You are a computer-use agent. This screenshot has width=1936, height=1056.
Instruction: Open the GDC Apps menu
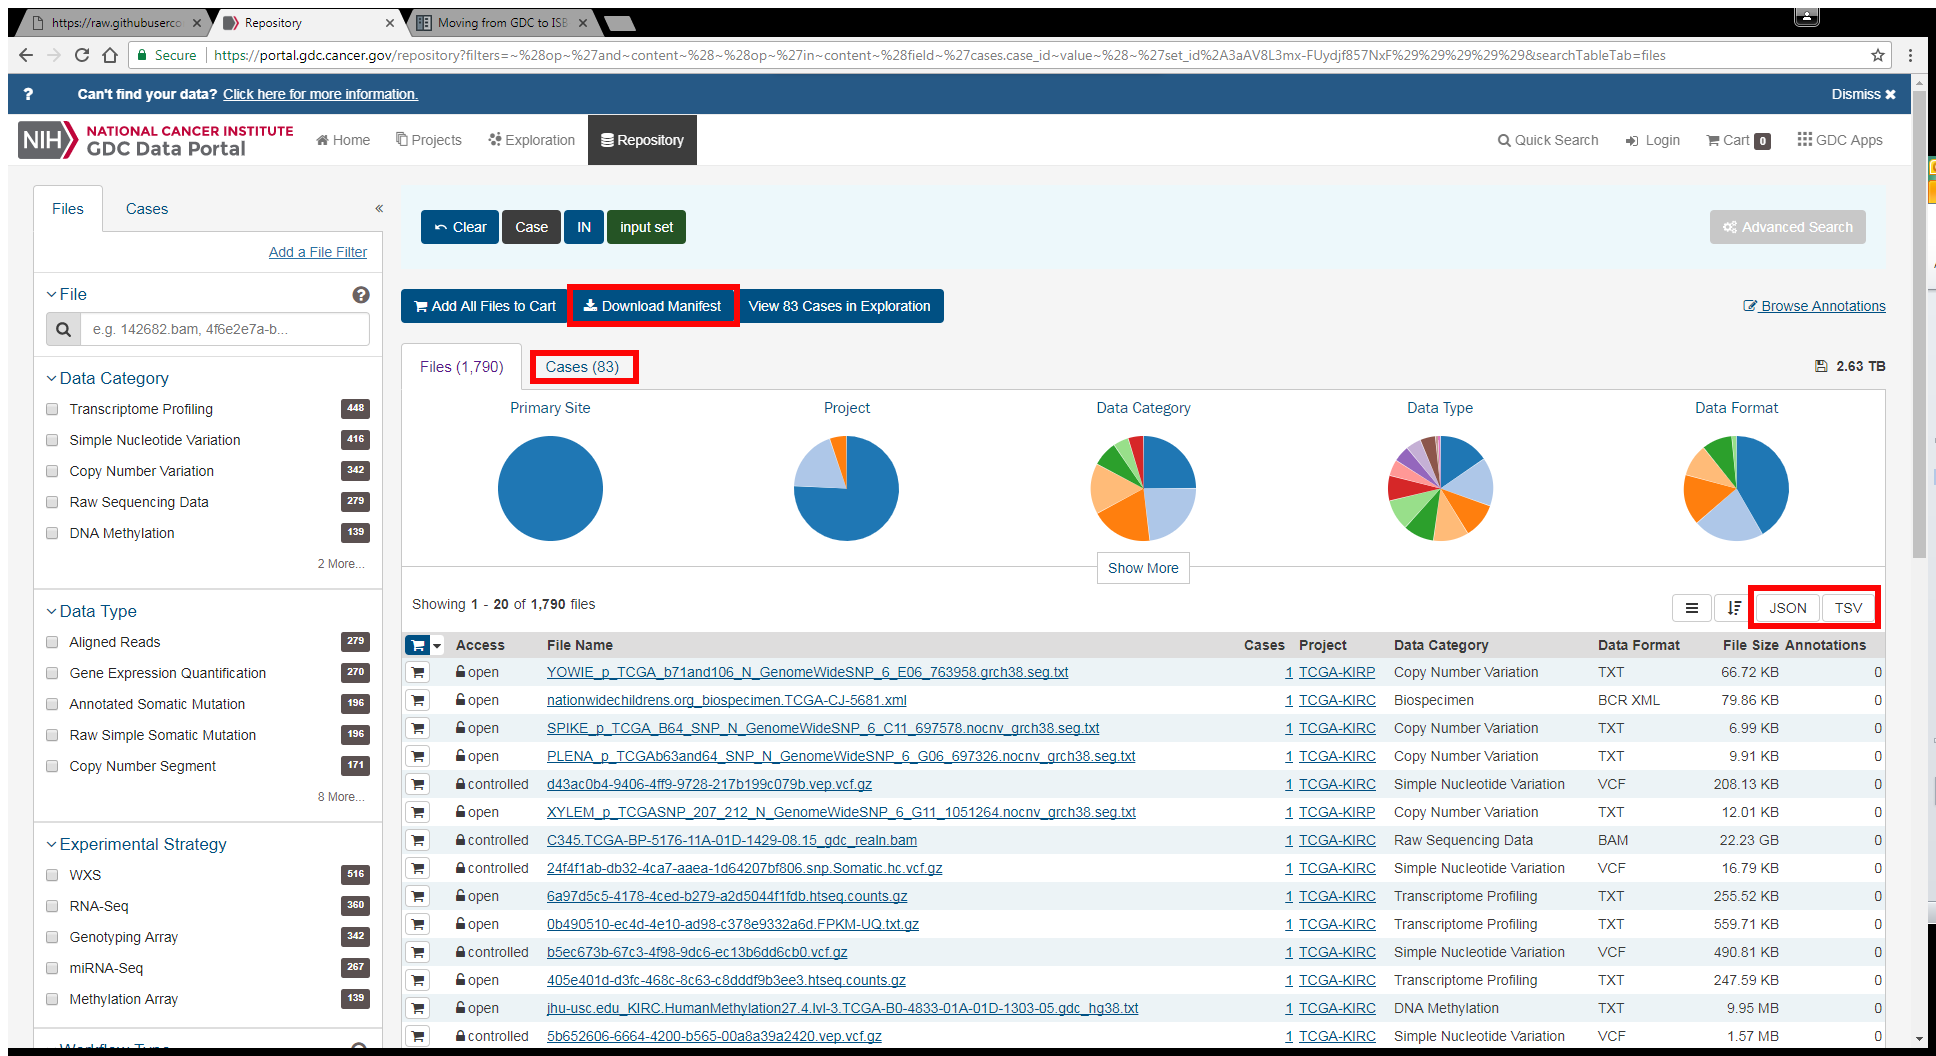point(1840,140)
